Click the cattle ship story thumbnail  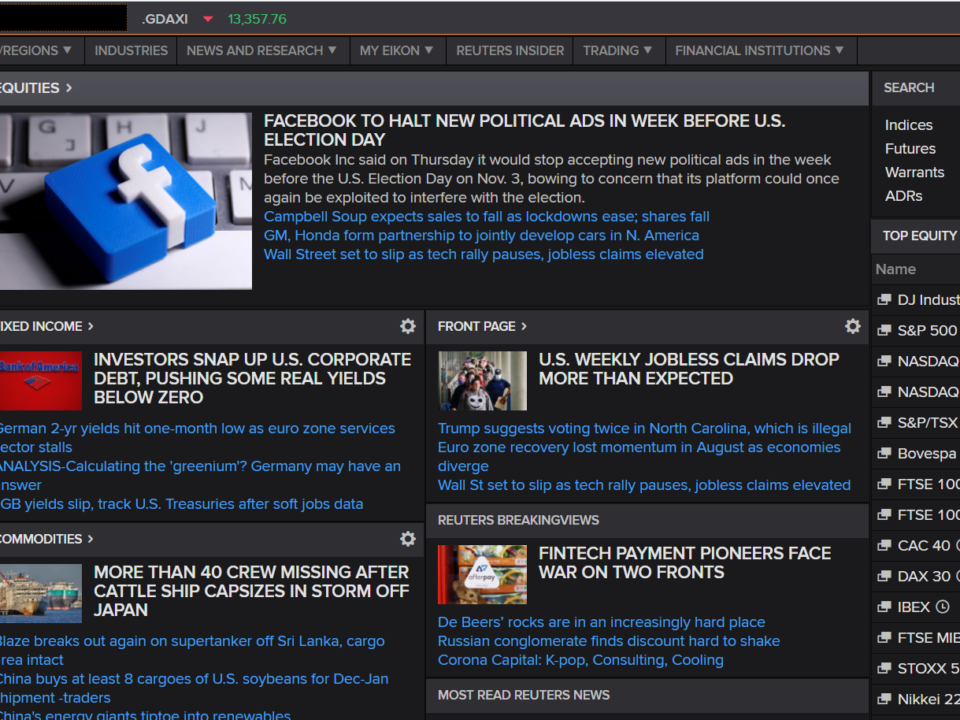point(40,593)
